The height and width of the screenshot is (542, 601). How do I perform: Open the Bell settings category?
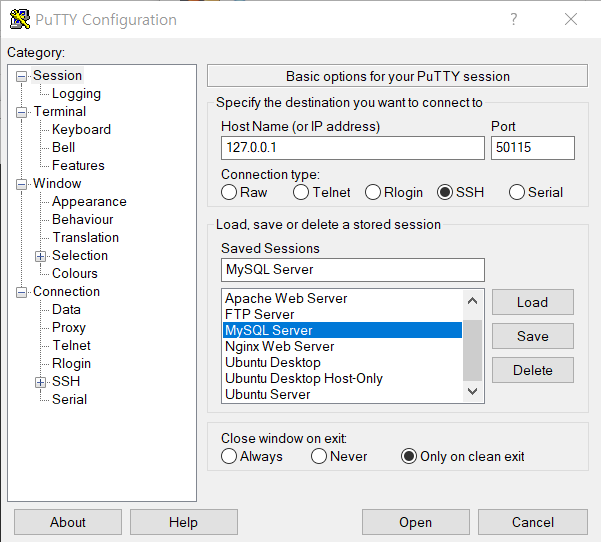[64, 148]
